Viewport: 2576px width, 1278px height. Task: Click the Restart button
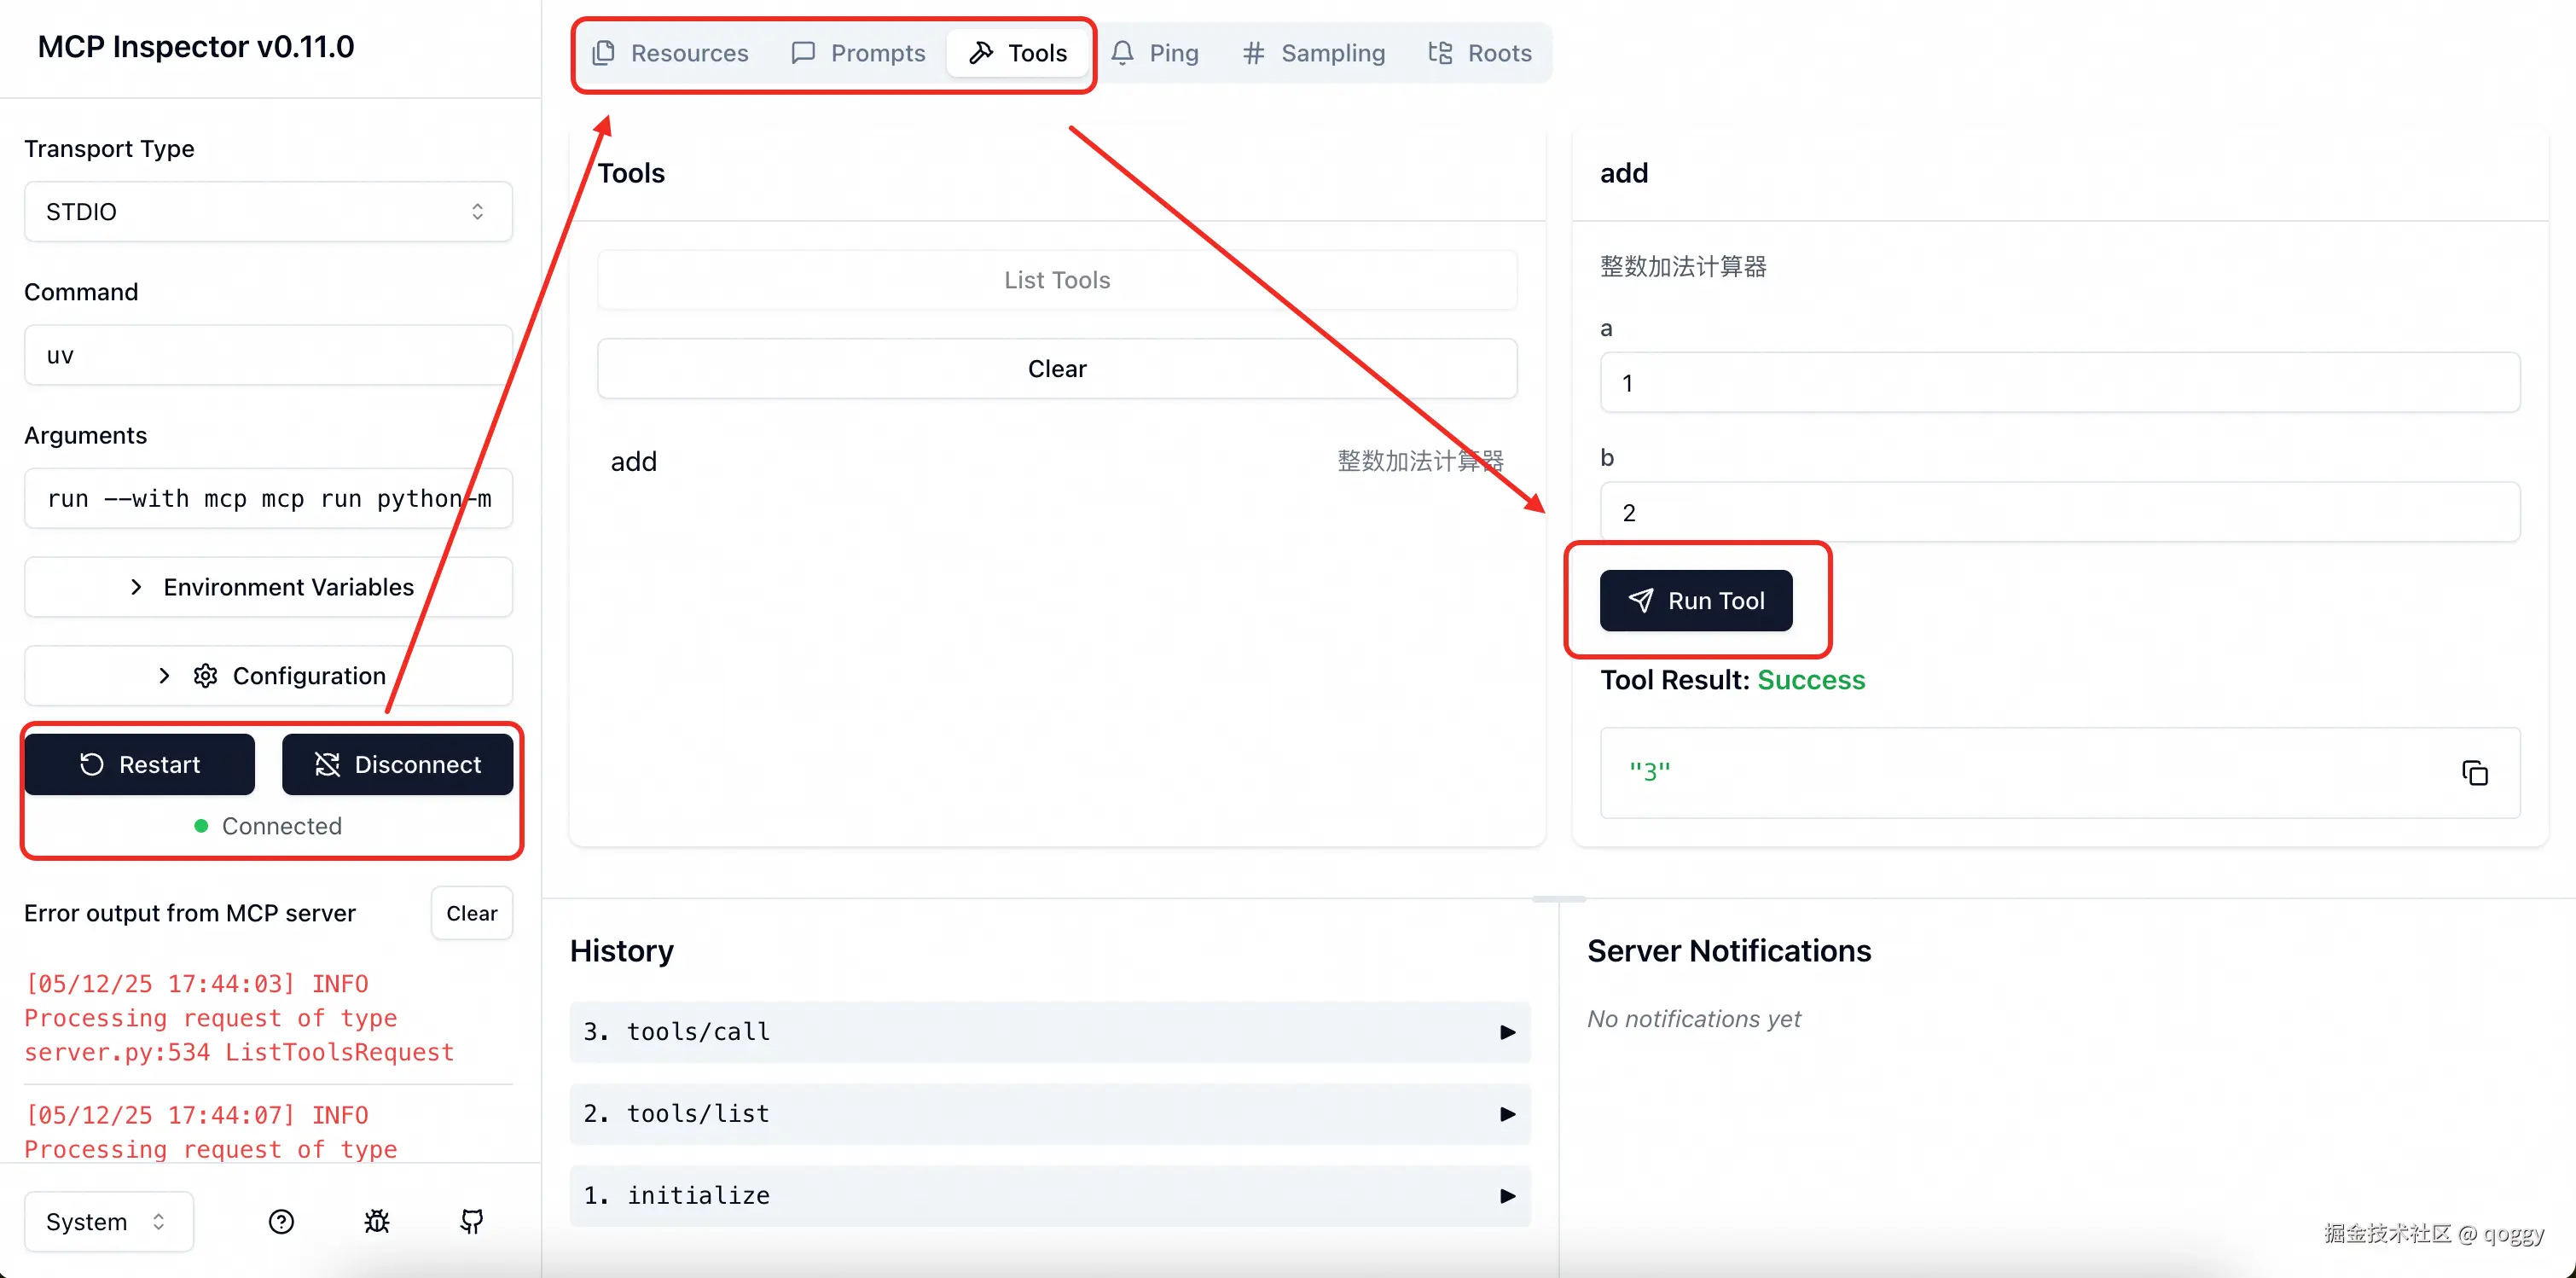click(x=140, y=765)
